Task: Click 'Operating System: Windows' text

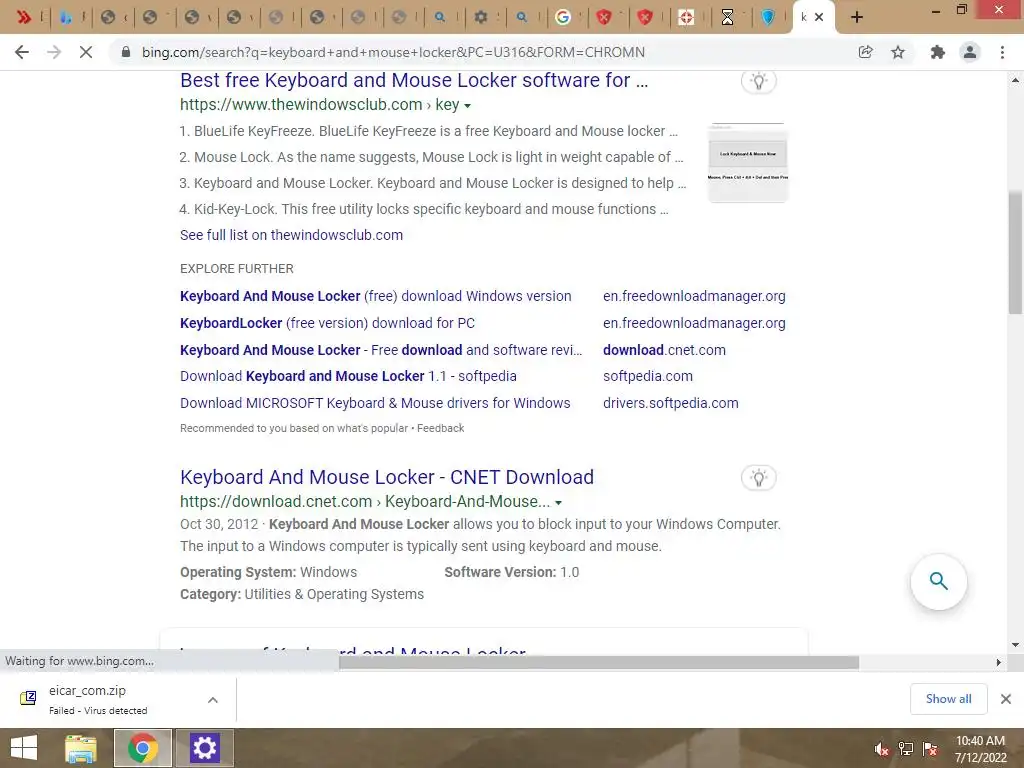Action: pos(268,572)
